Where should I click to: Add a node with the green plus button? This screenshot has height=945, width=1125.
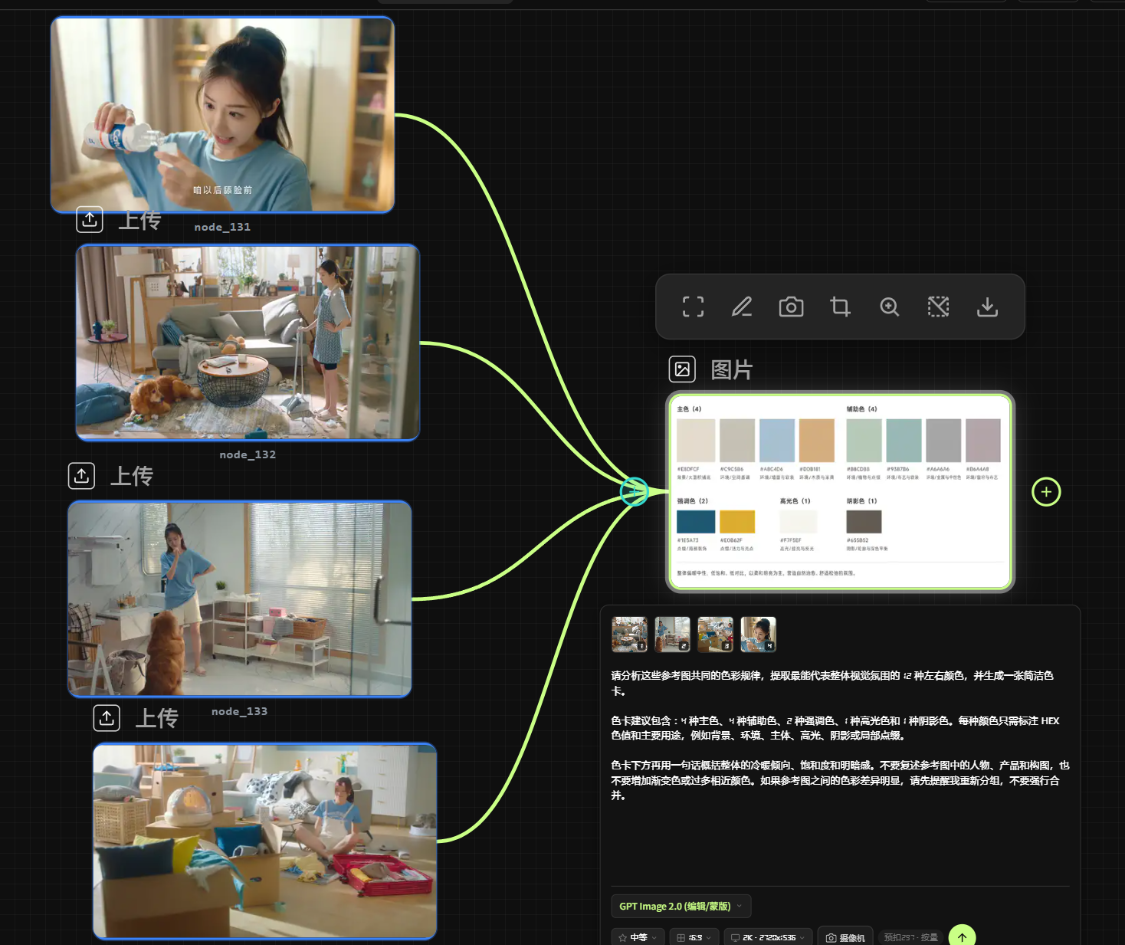pyautogui.click(x=1046, y=492)
